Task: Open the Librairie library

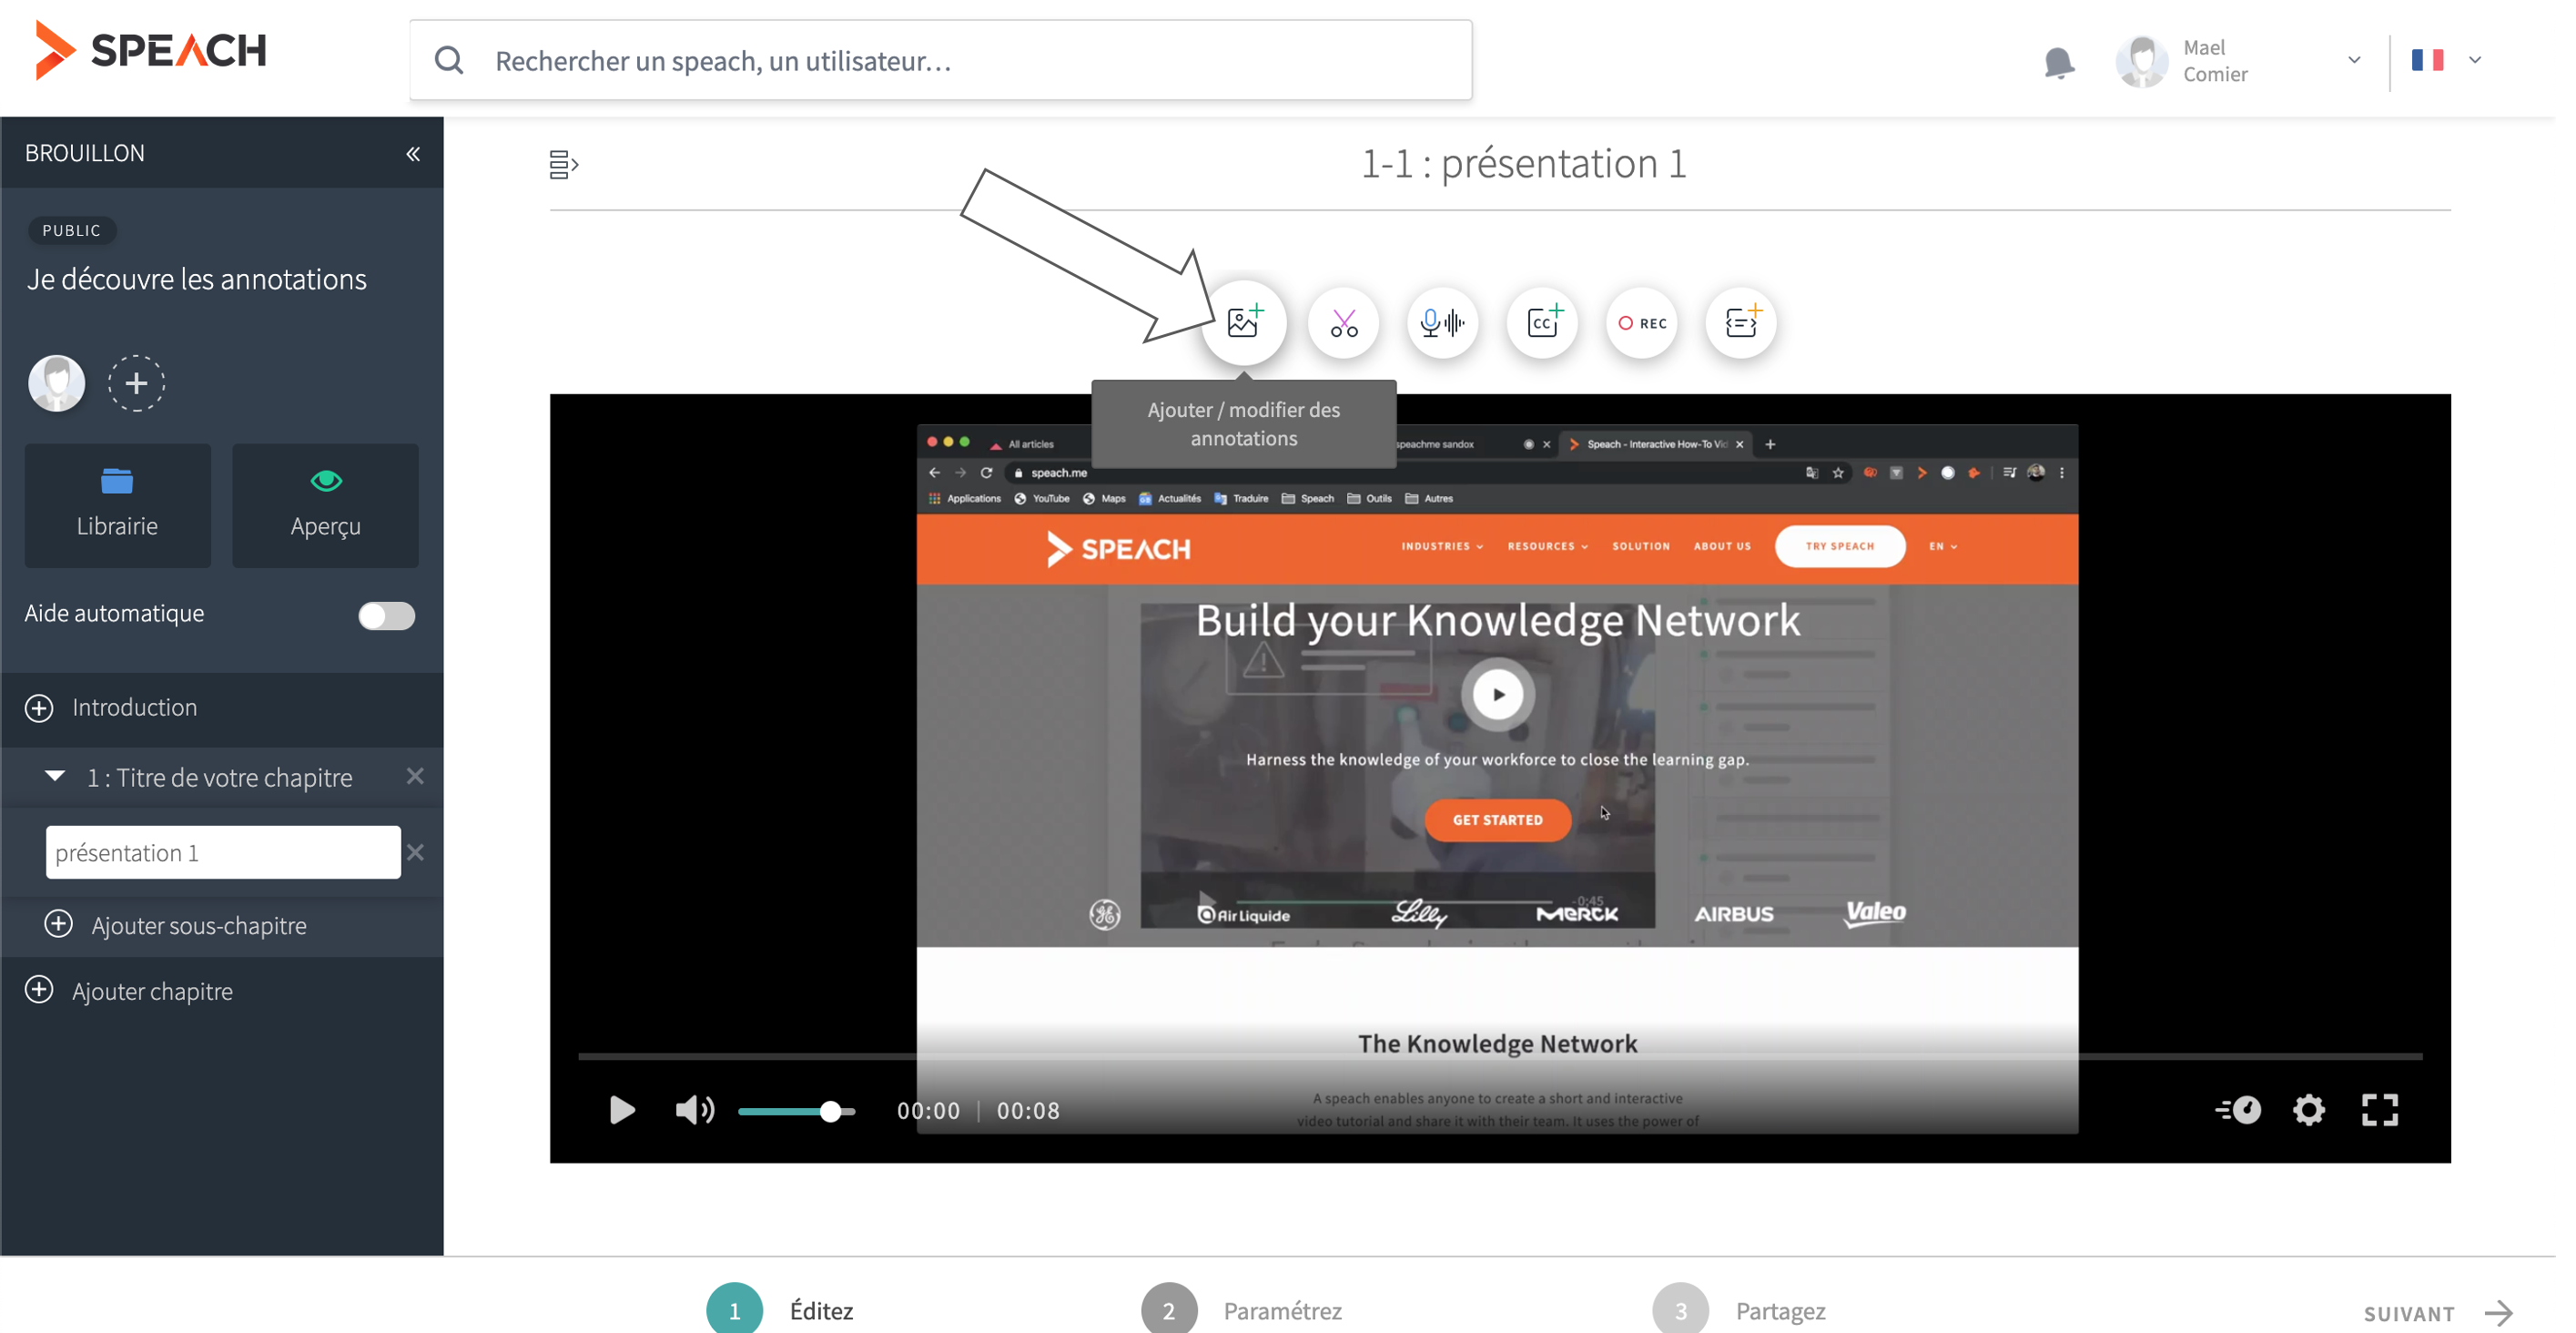Action: point(117,506)
